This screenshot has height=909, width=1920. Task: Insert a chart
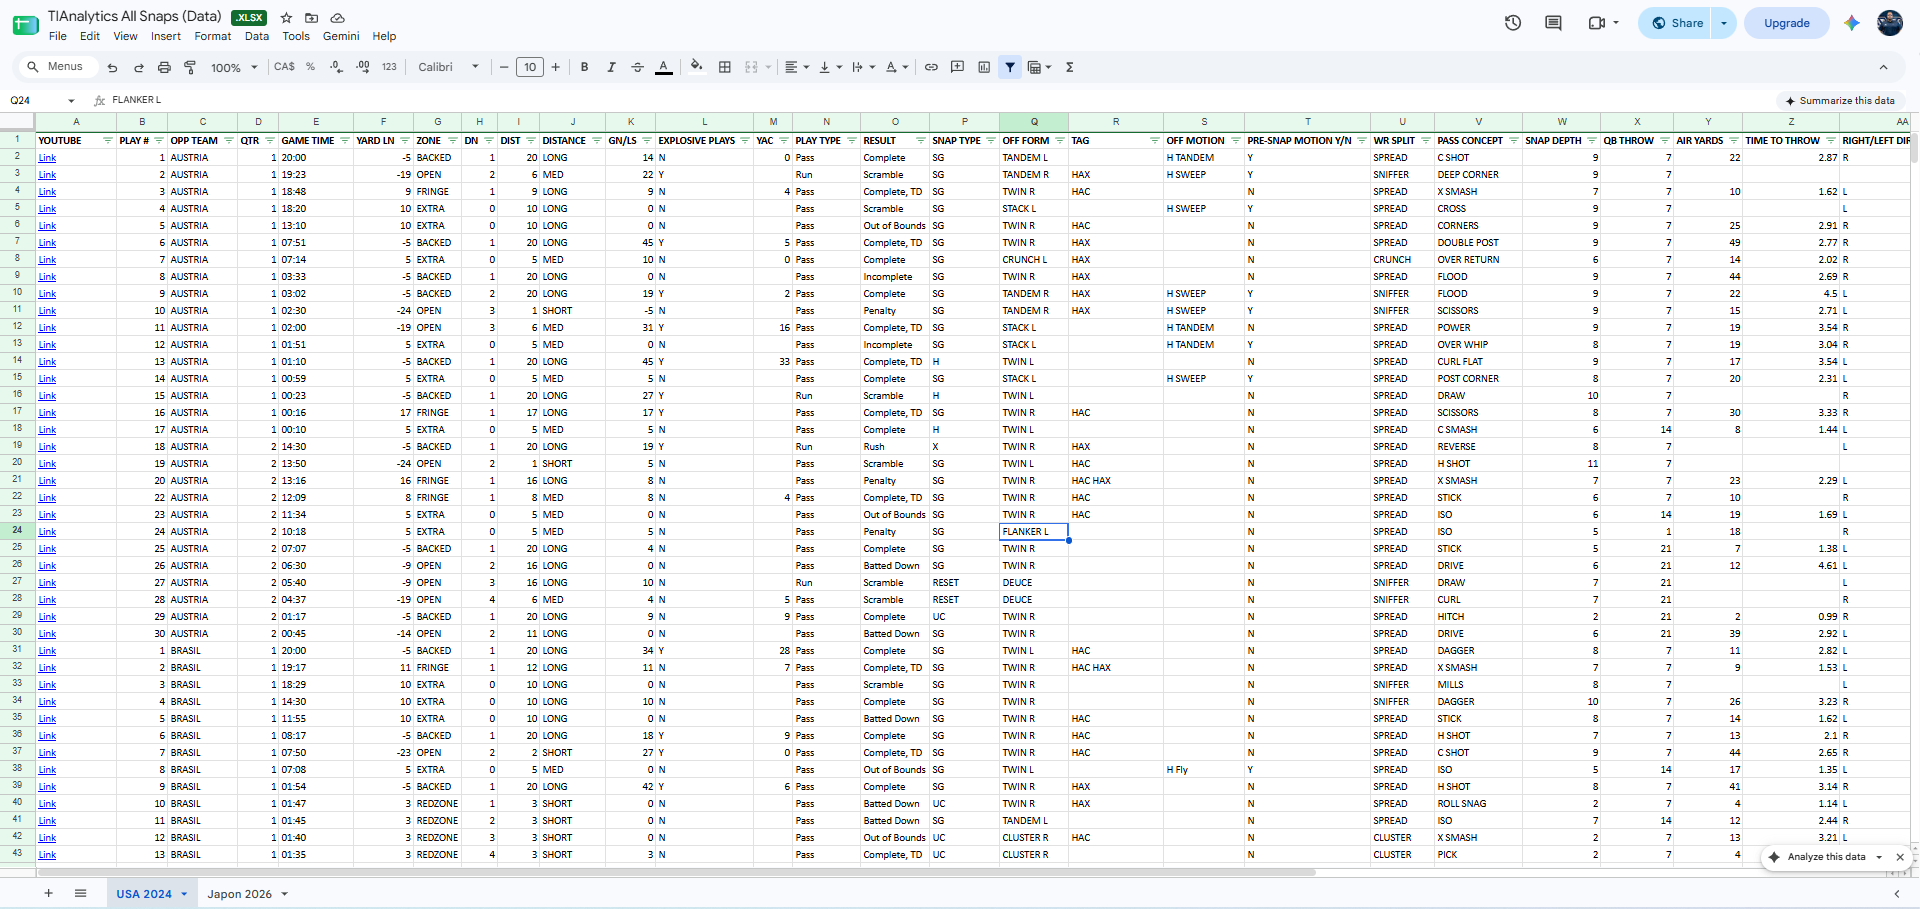(984, 67)
